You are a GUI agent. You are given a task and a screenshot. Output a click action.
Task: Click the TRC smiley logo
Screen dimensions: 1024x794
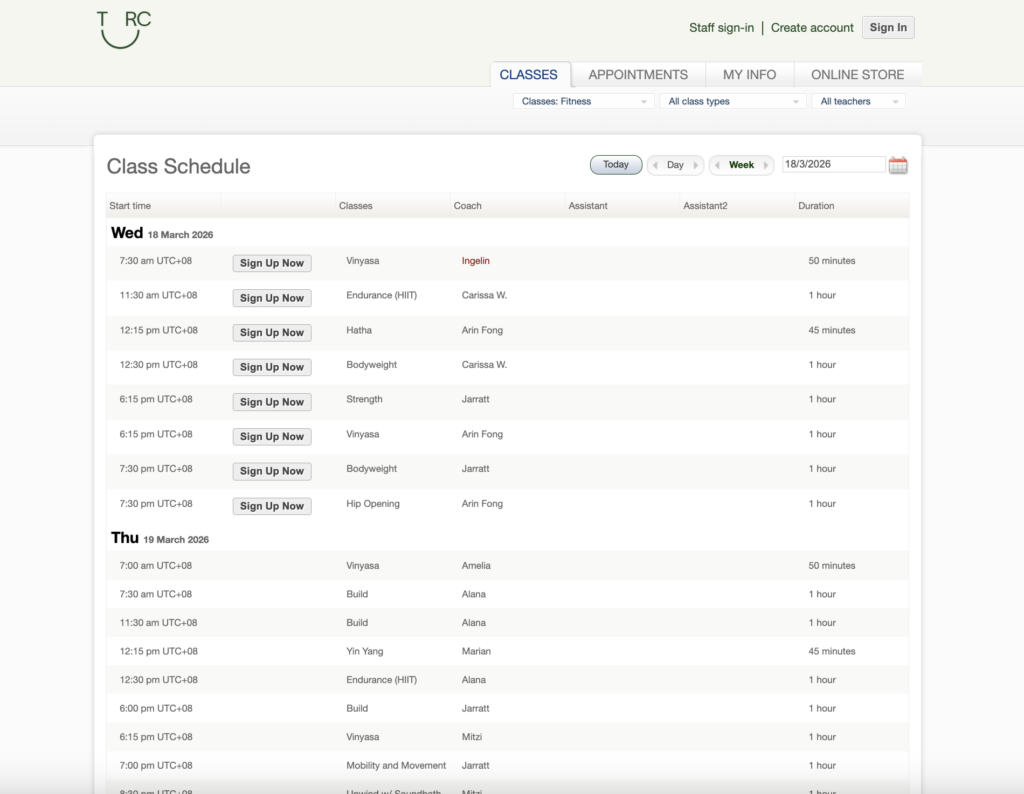(124, 29)
